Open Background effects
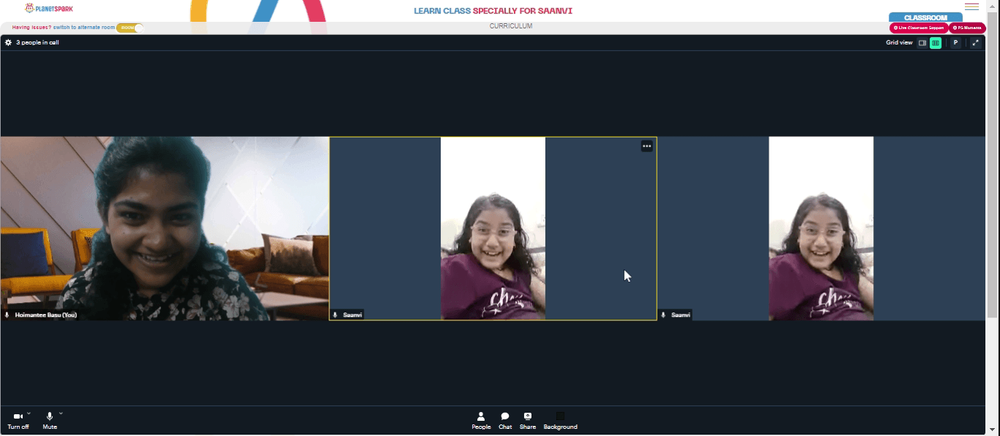Screen dimensions: 1000x436 [560, 421]
